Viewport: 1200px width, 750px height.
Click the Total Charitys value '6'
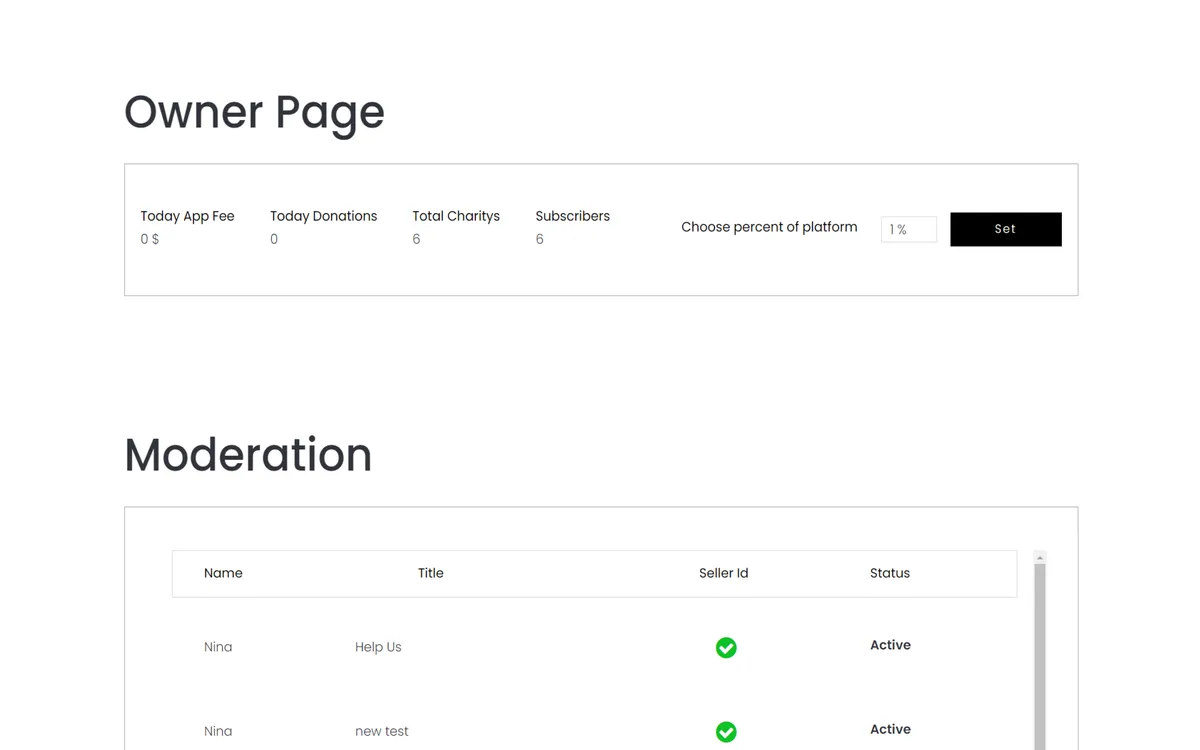point(416,239)
